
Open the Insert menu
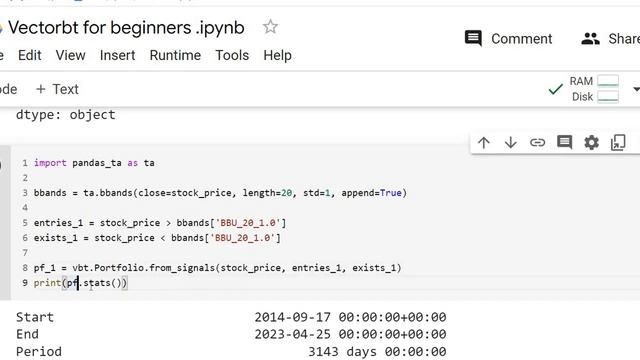(x=118, y=55)
